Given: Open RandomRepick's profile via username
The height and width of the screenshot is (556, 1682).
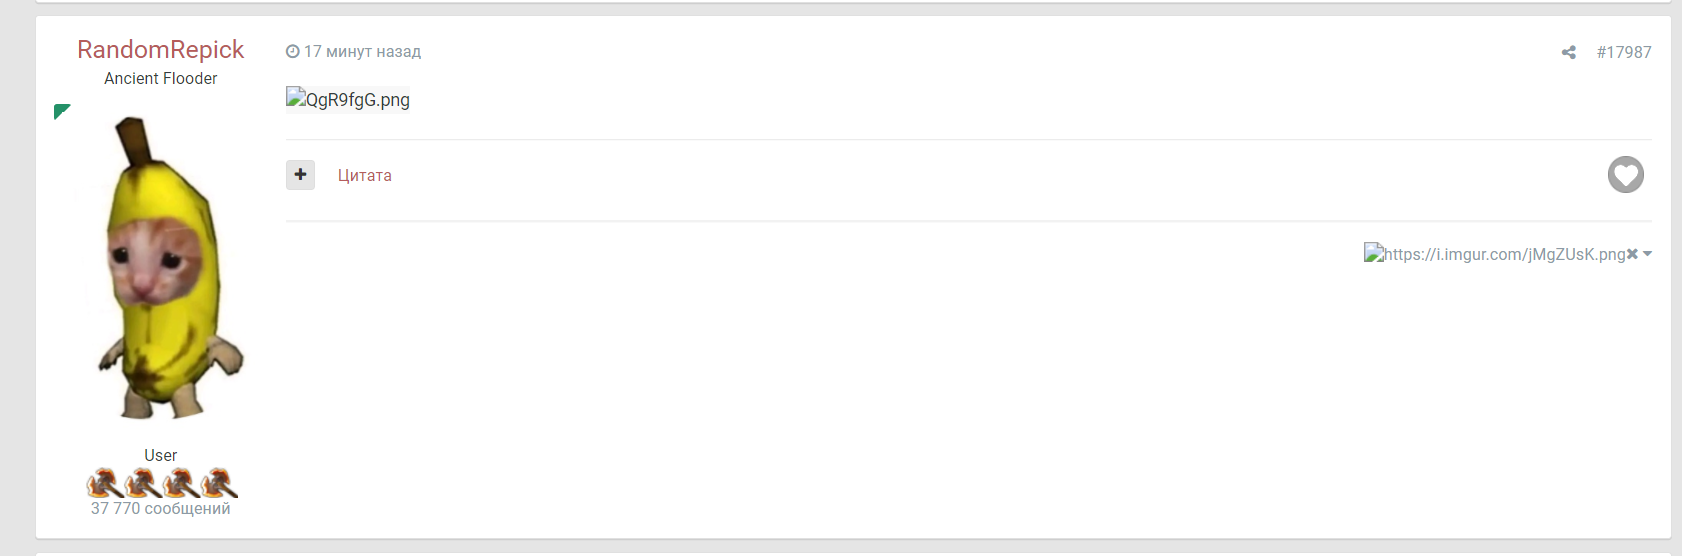Looking at the screenshot, I should click(x=160, y=50).
